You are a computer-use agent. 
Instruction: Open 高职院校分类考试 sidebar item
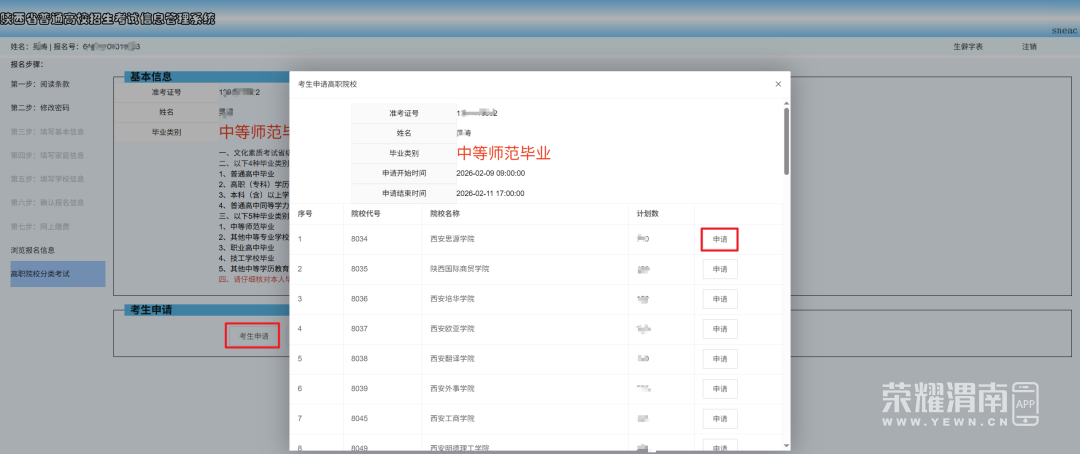point(42,273)
